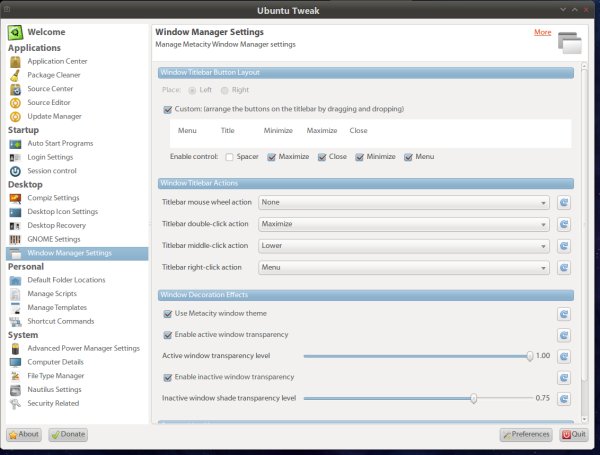Reset Titlebar mouse wheel action with icon

[x=564, y=202]
